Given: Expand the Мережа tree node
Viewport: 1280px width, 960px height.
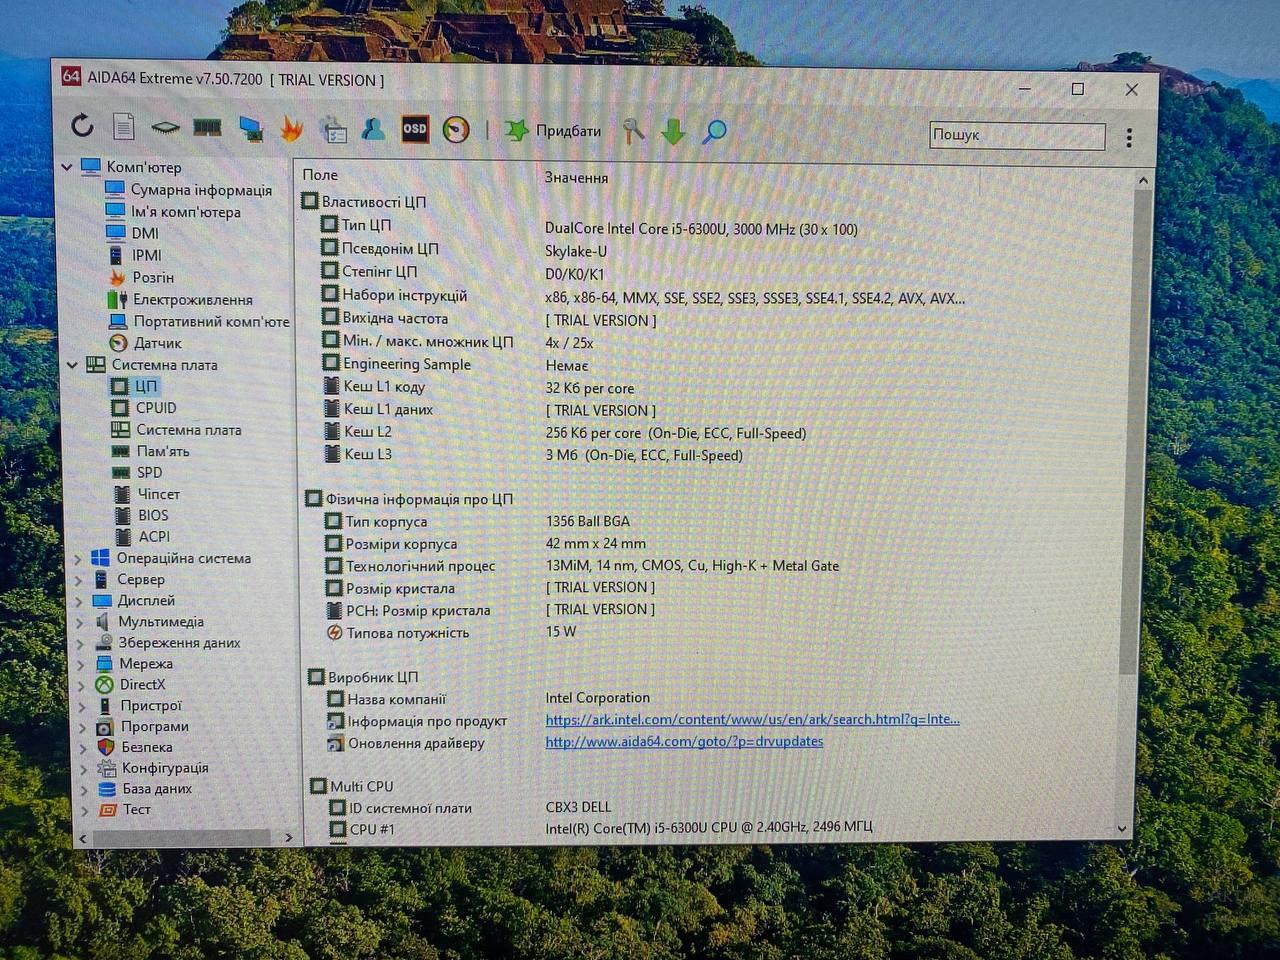Looking at the screenshot, I should coord(81,664).
